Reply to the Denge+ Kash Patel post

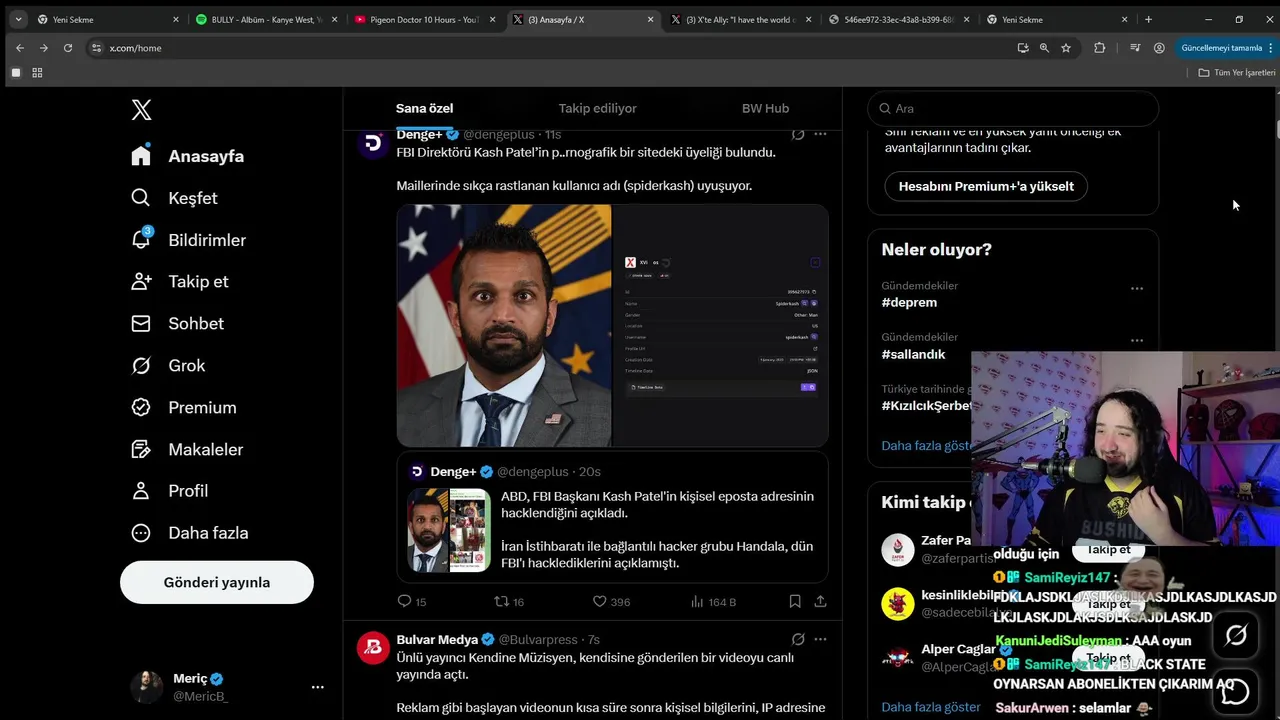click(x=404, y=601)
